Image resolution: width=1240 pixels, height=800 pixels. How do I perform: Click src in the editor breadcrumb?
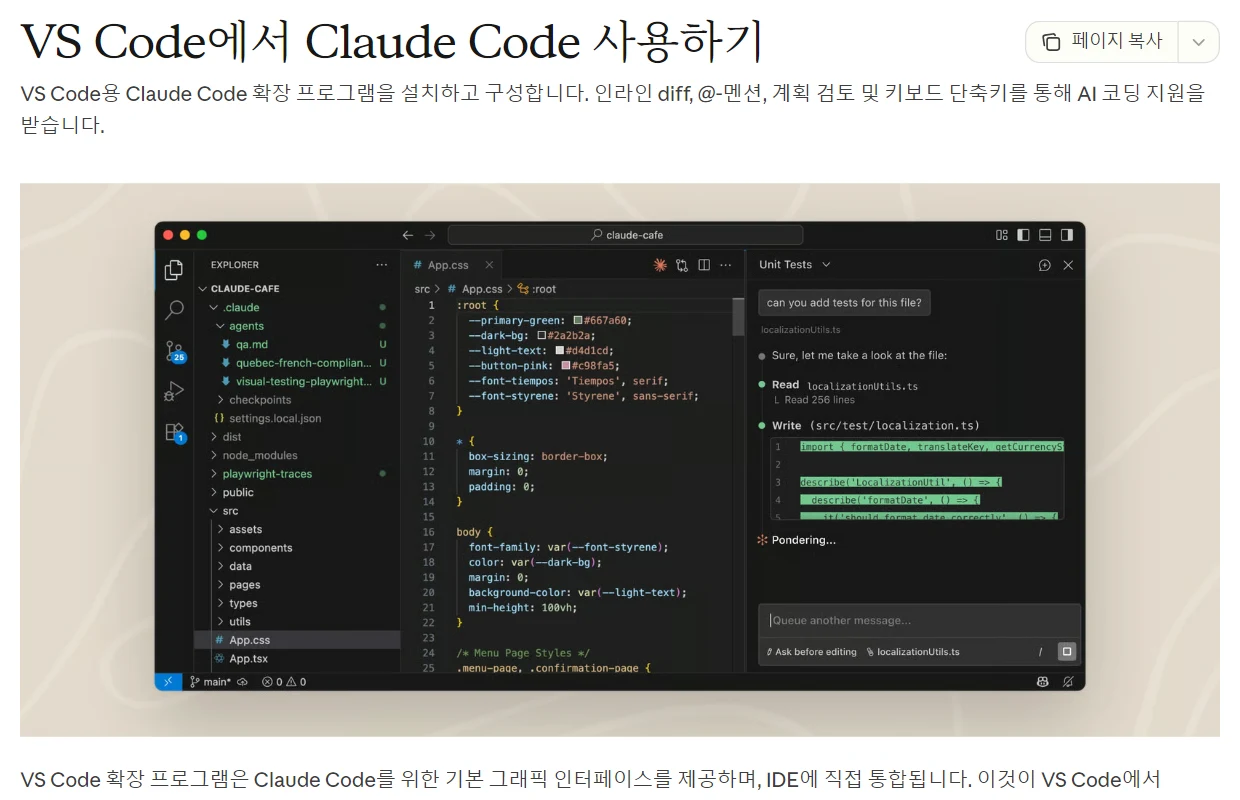tap(422, 289)
